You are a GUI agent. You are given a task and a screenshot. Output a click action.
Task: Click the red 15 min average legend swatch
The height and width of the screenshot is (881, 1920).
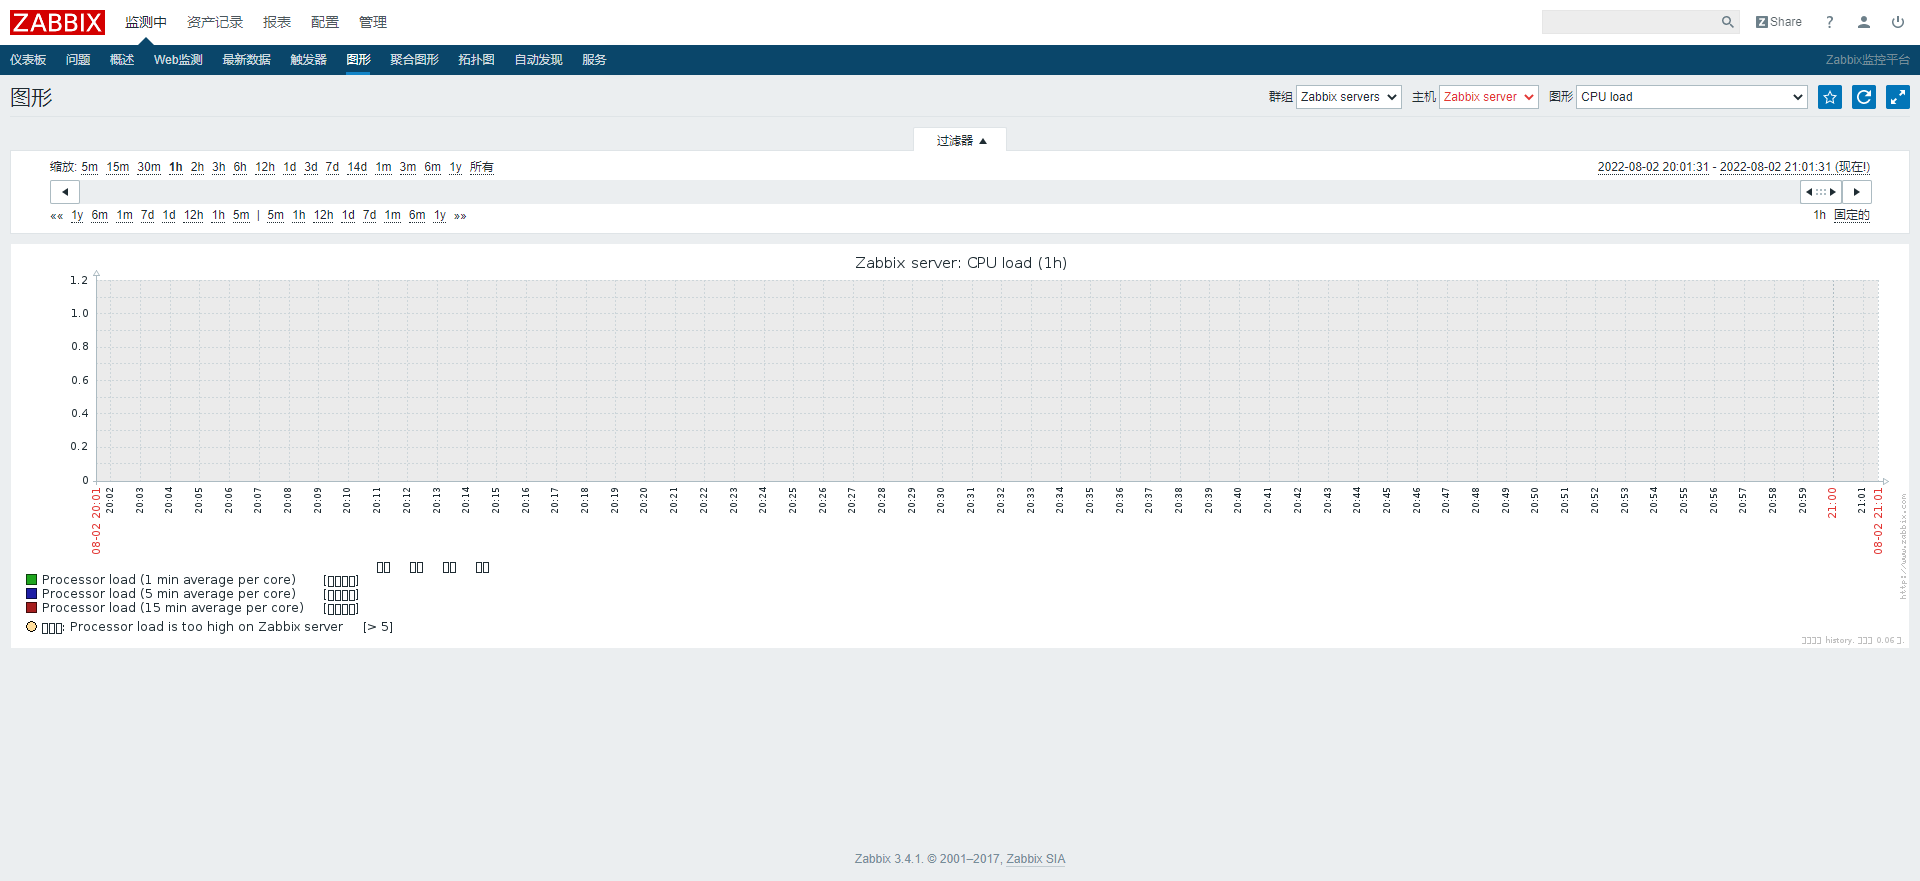(32, 608)
